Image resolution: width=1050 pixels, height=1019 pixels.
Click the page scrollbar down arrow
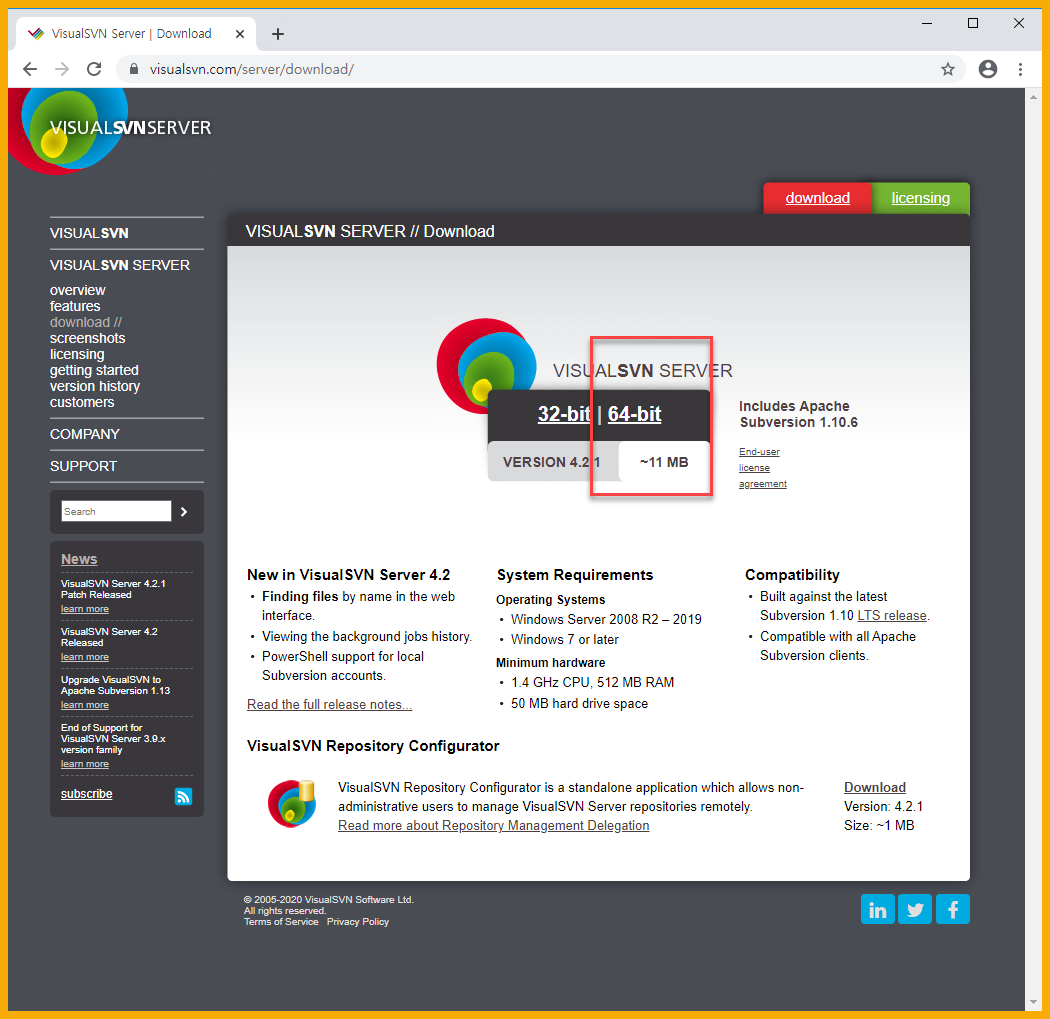(1033, 1002)
